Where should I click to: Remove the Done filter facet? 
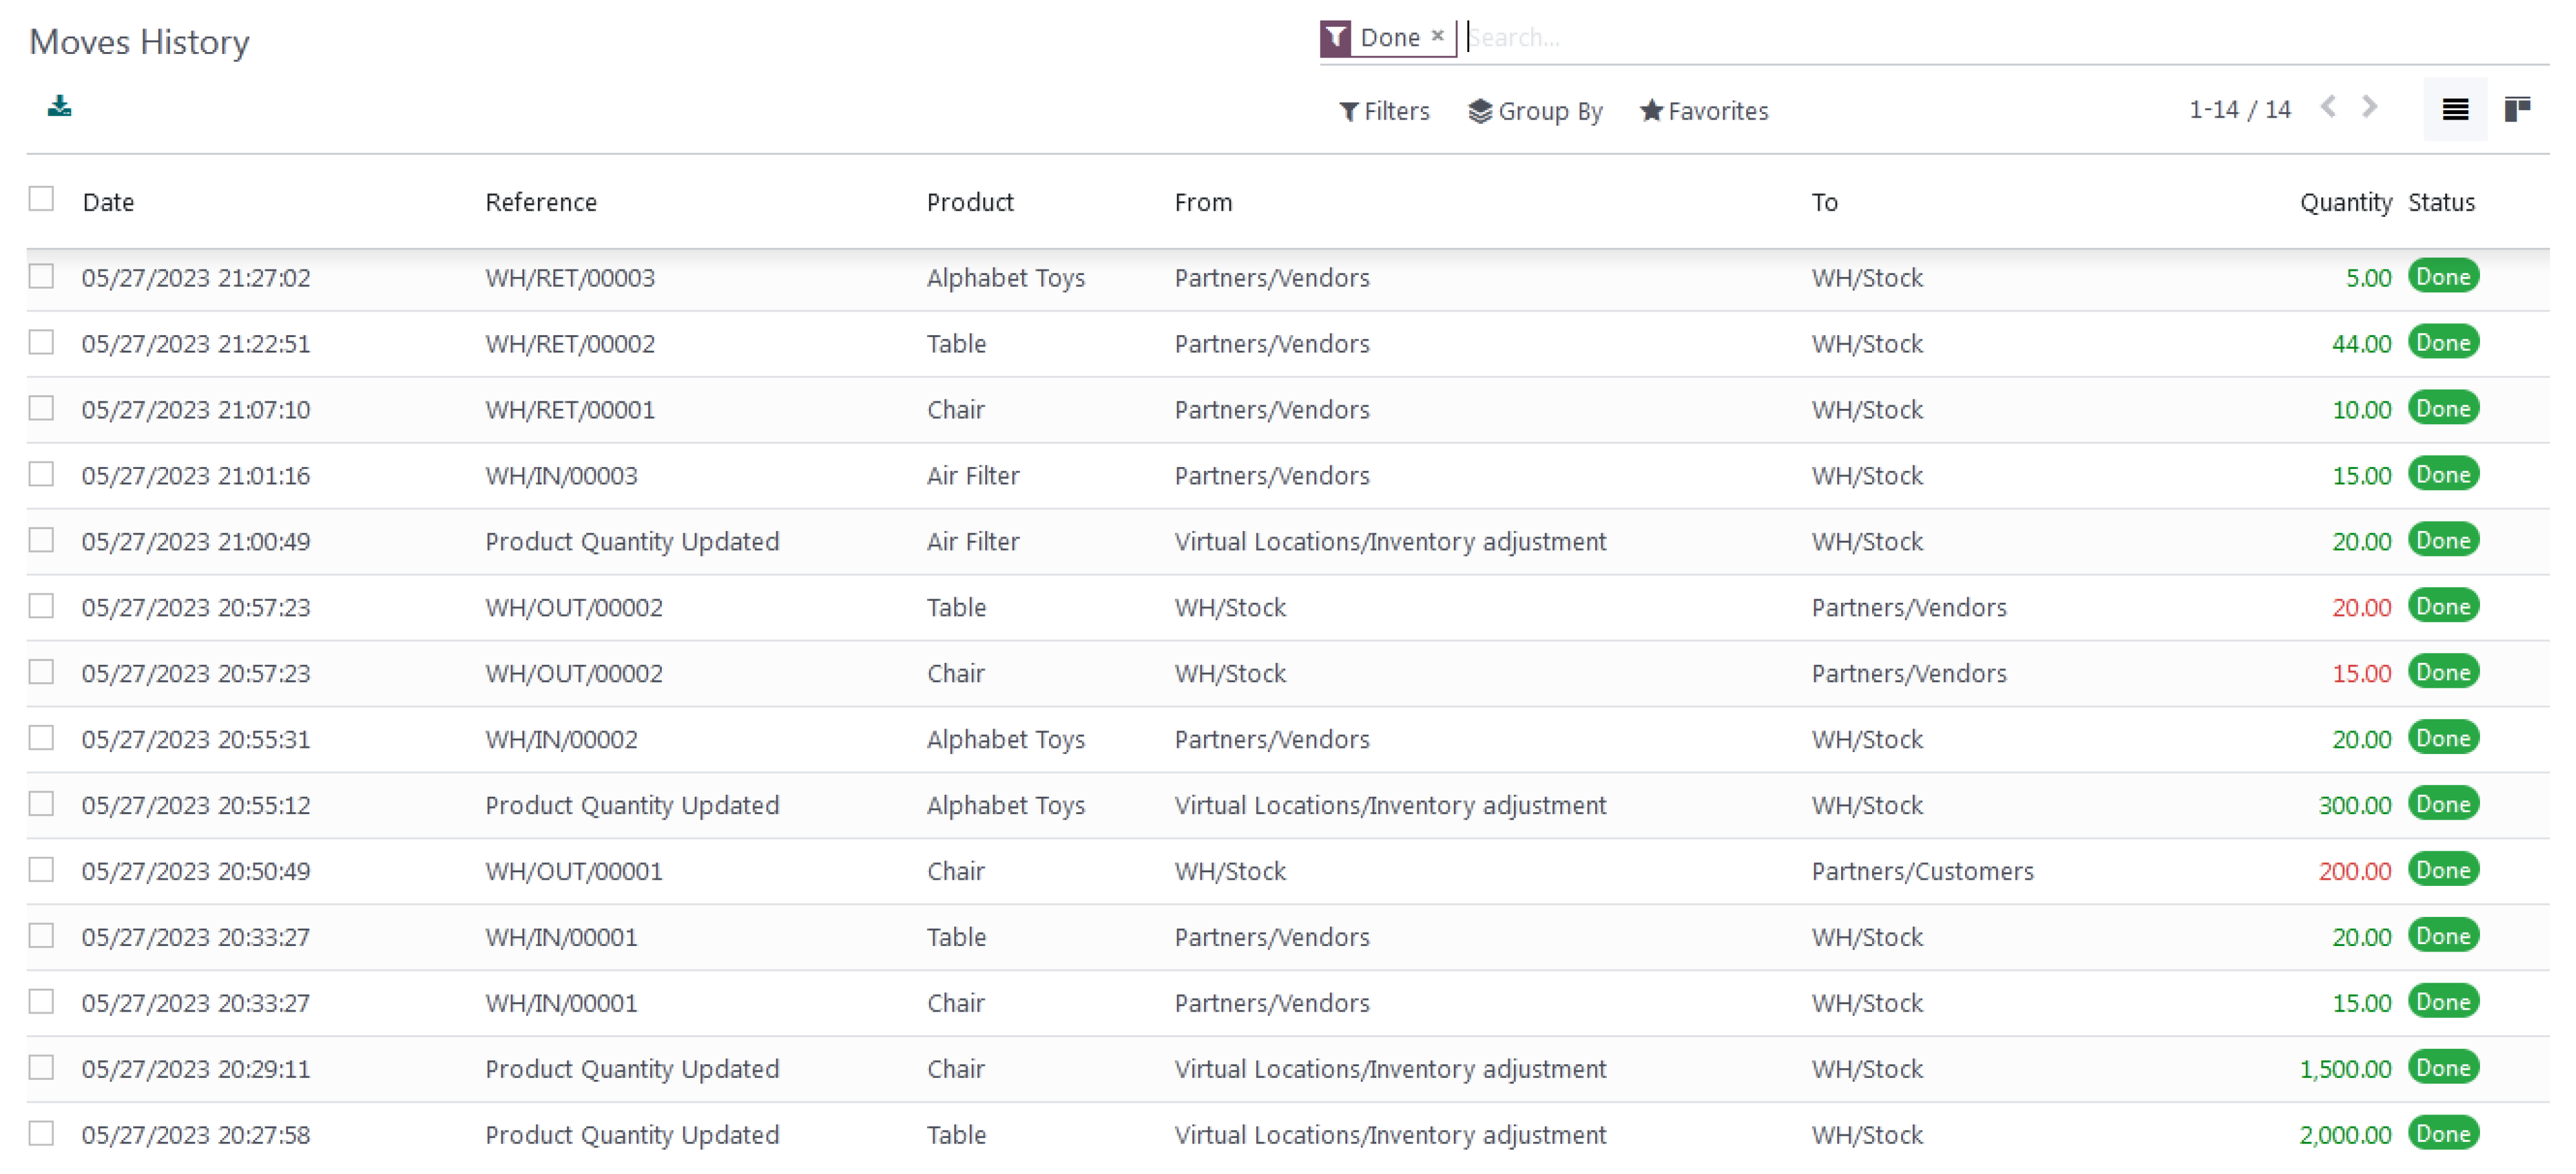pyautogui.click(x=1437, y=36)
